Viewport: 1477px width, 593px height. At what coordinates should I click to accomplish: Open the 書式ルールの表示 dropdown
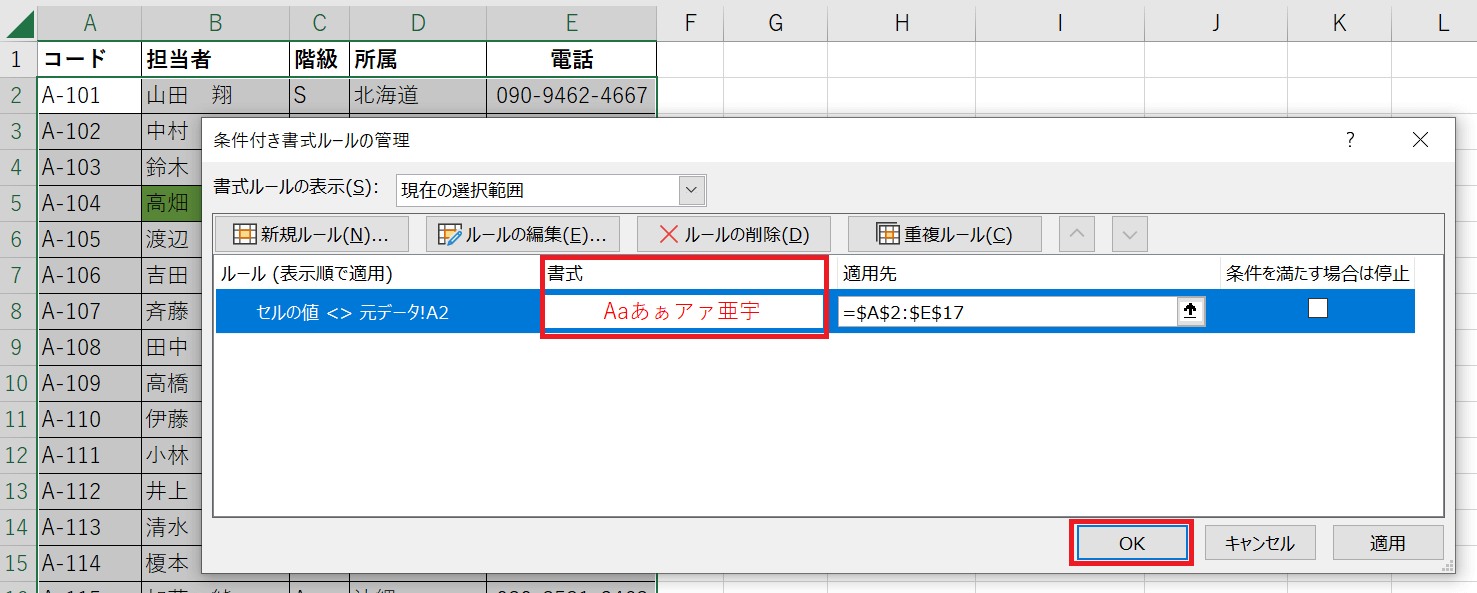coord(691,190)
